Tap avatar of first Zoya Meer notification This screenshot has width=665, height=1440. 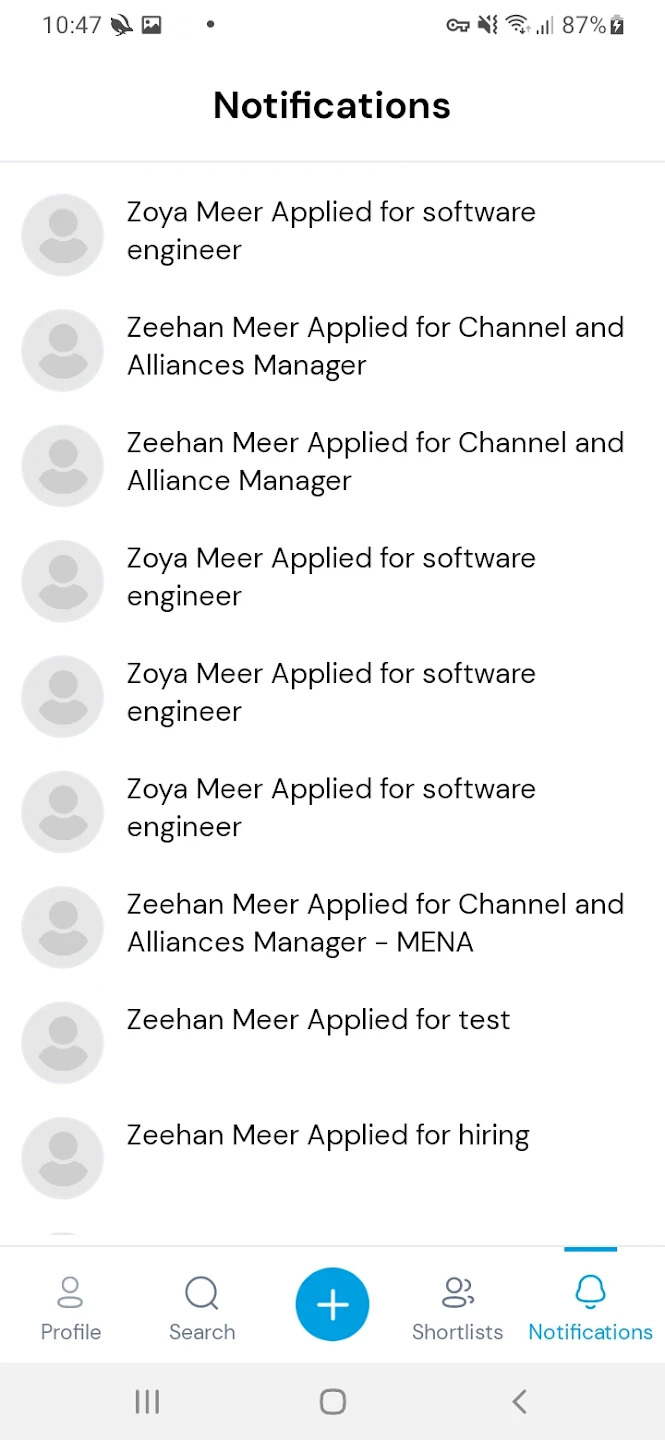pyautogui.click(x=63, y=235)
